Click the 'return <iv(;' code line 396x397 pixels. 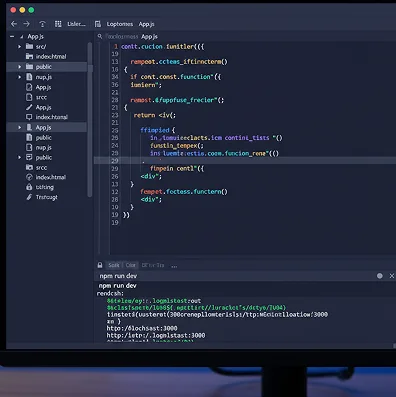(155, 115)
